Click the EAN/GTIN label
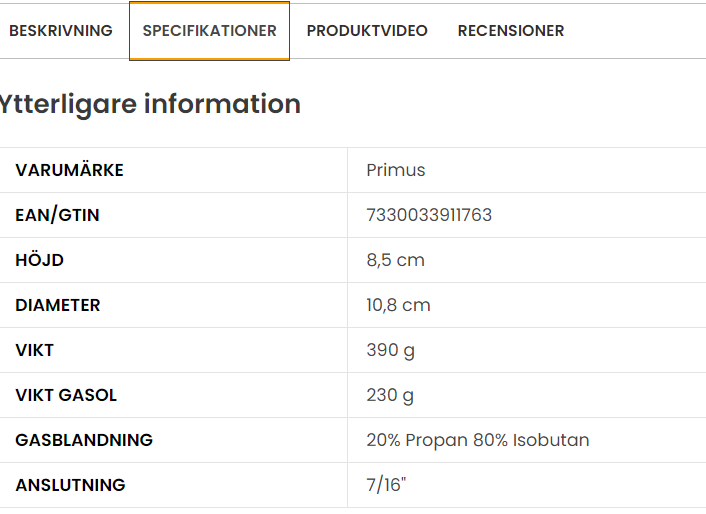The width and height of the screenshot is (706, 514). (57, 215)
